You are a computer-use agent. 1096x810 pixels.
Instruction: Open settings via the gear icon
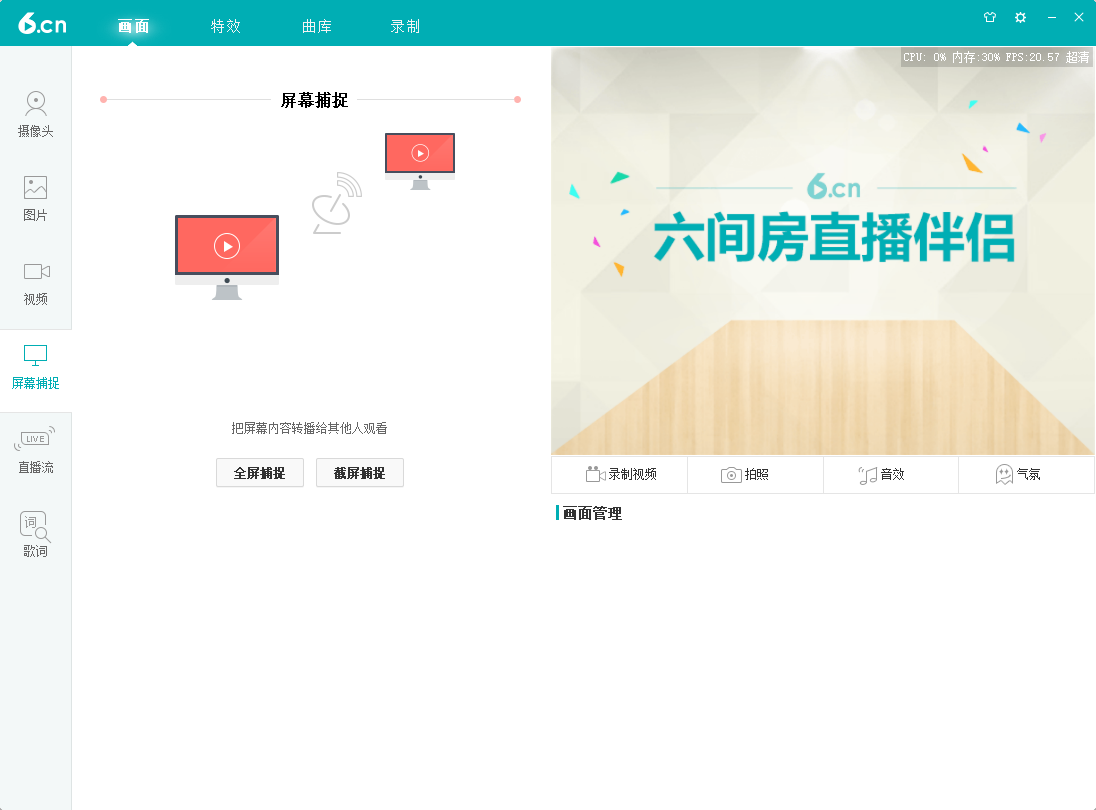click(x=1021, y=17)
